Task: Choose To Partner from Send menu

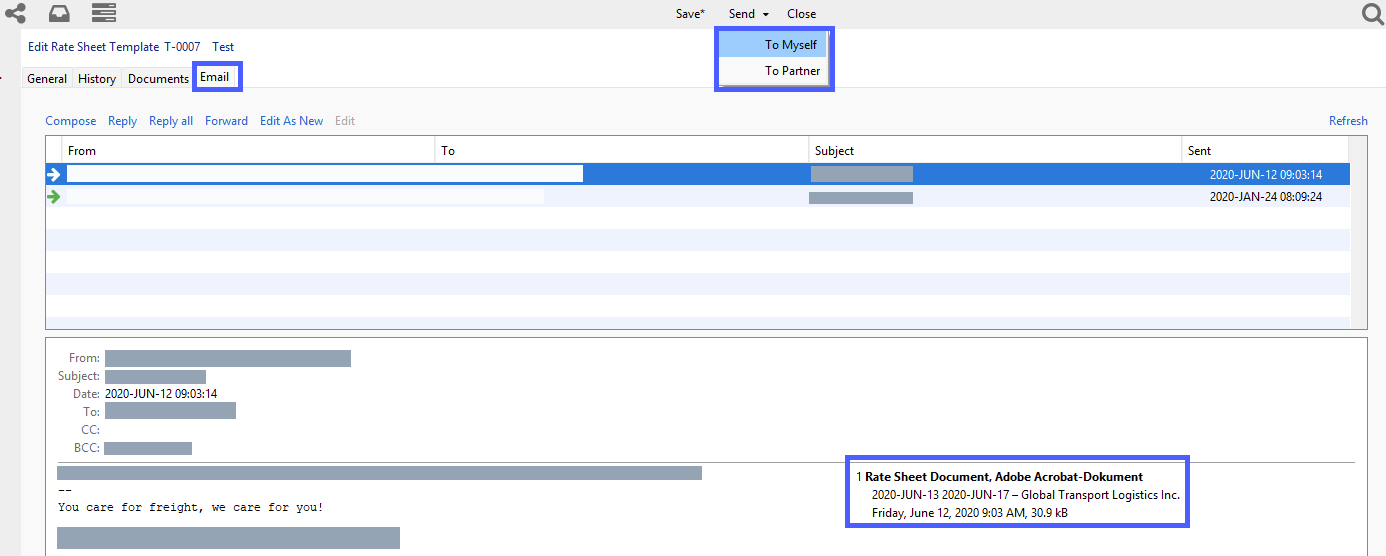Action: tap(774, 71)
